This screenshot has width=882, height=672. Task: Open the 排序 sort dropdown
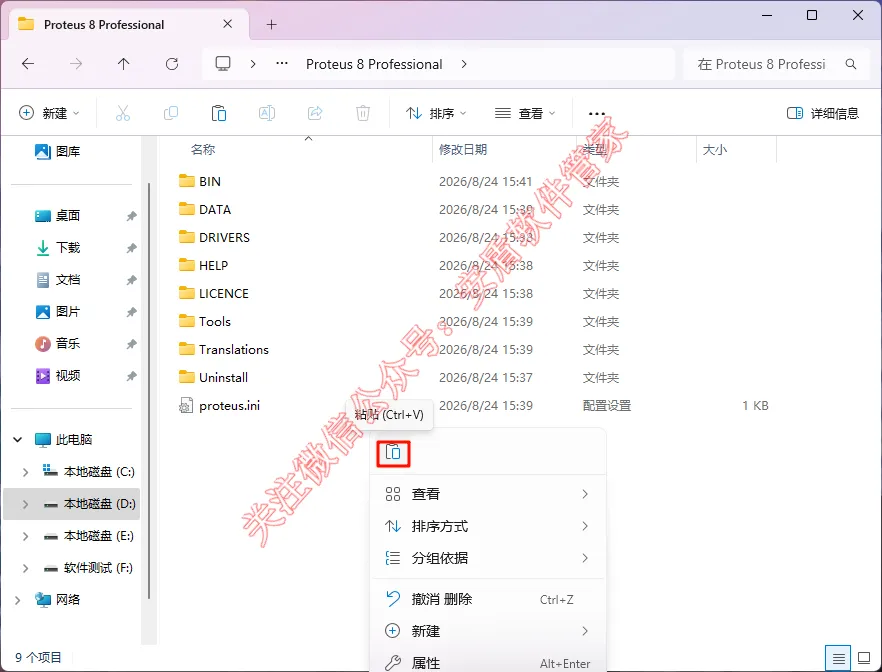(436, 114)
